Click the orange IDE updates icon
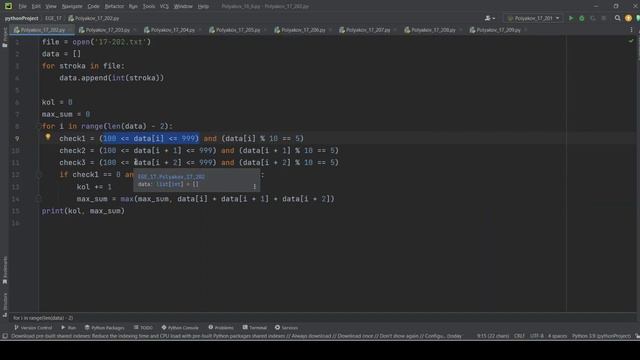 coord(628,18)
